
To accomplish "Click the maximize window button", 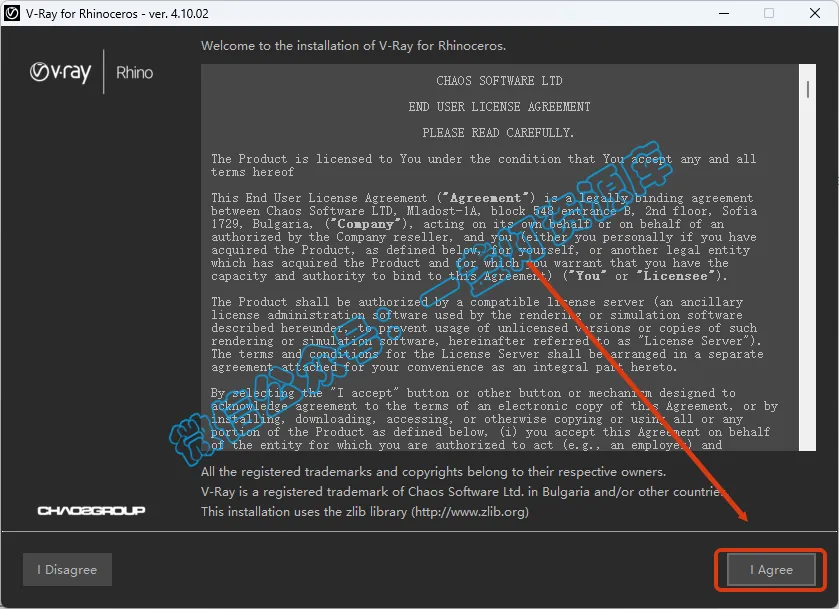I will click(x=769, y=13).
